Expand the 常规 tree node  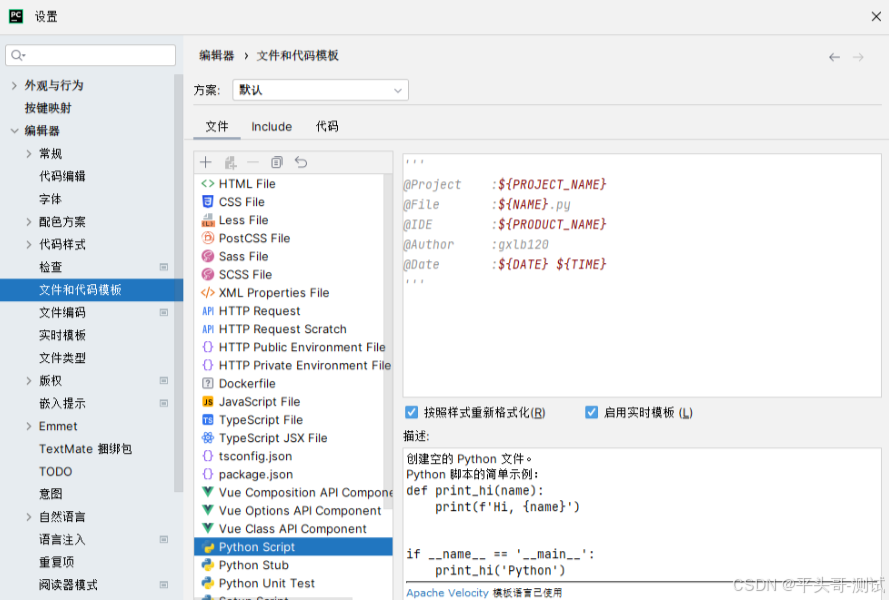click(x=29, y=154)
